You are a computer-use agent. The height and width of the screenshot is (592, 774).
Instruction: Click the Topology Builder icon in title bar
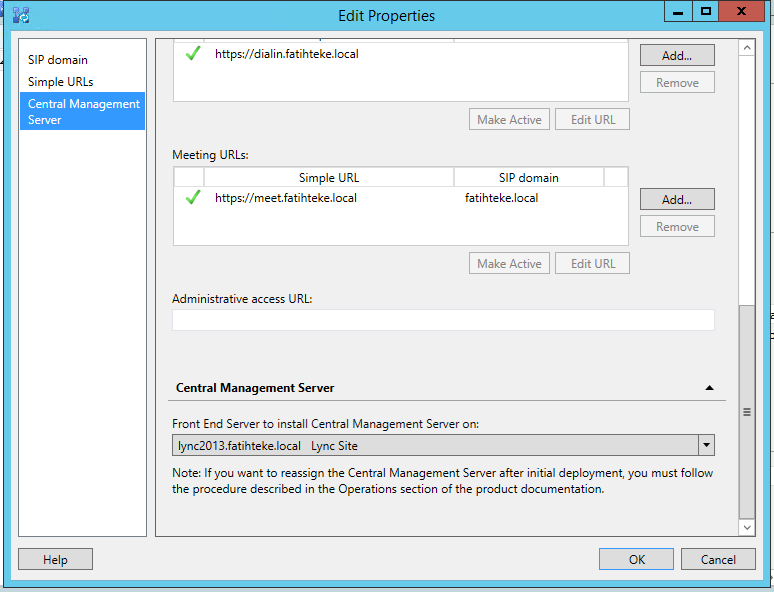point(21,15)
